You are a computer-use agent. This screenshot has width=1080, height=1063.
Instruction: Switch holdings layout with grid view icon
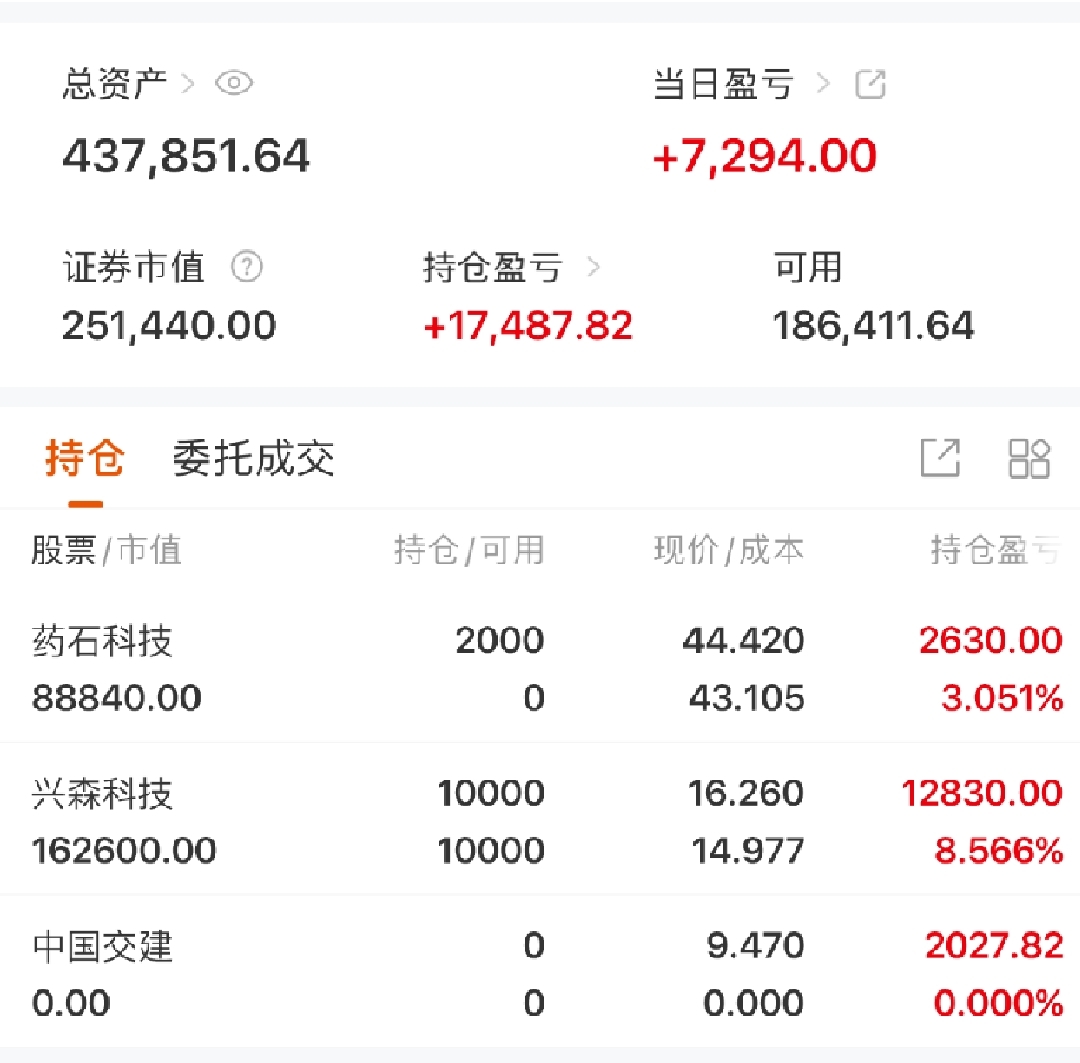tap(1029, 458)
